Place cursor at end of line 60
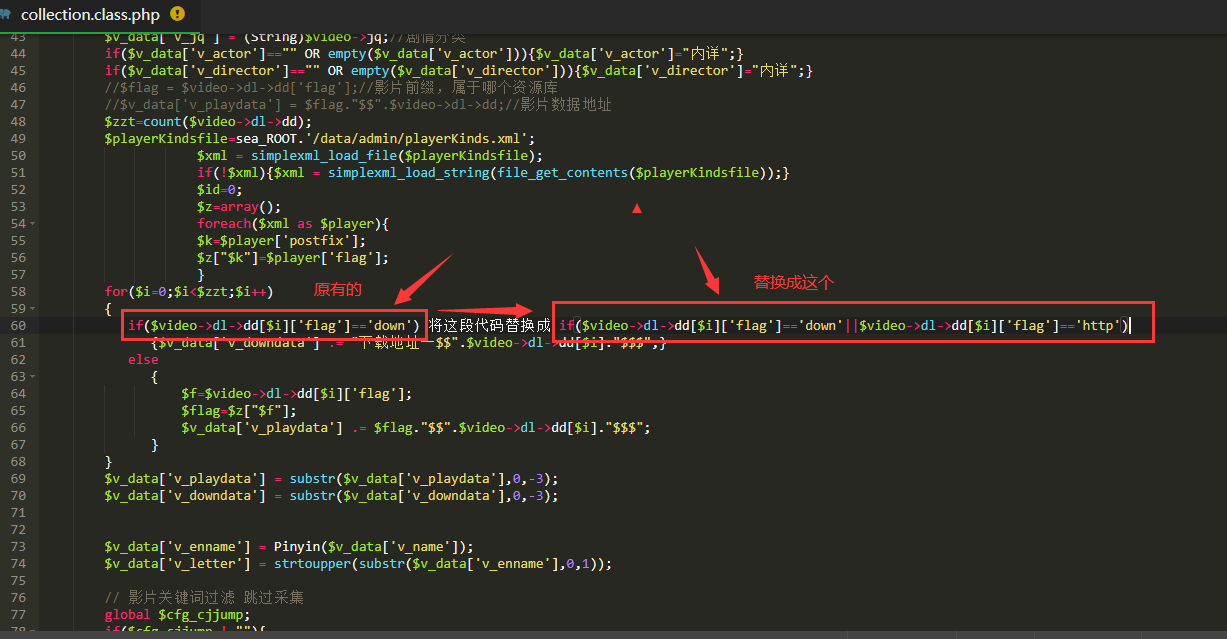This screenshot has width=1227, height=639. pyautogui.click(x=1130, y=325)
